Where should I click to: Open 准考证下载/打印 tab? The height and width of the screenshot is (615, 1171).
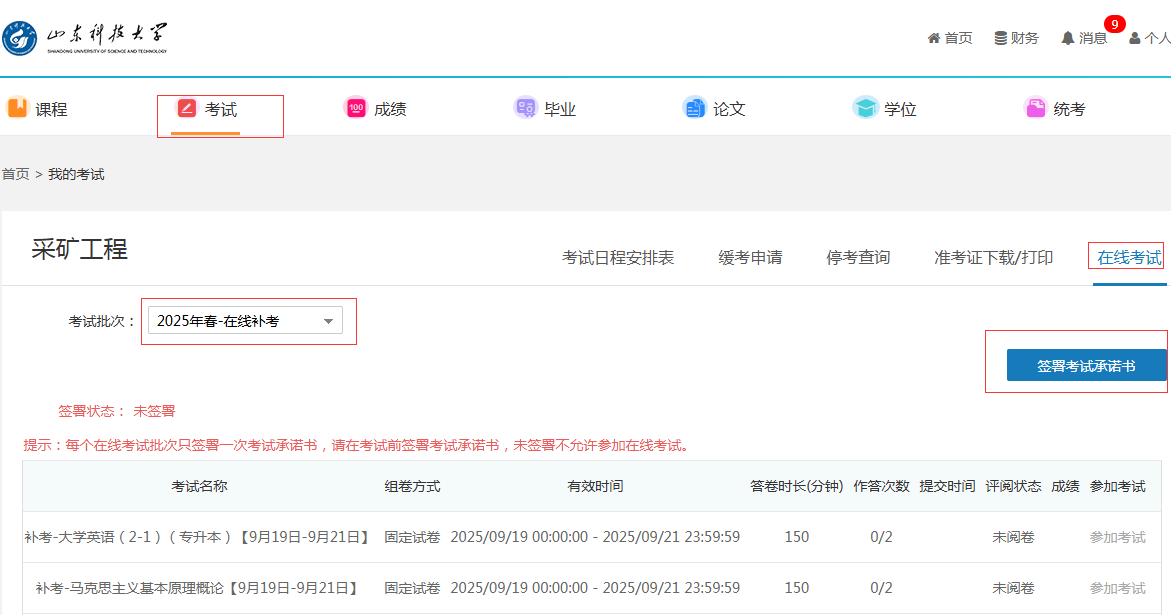pos(993,258)
